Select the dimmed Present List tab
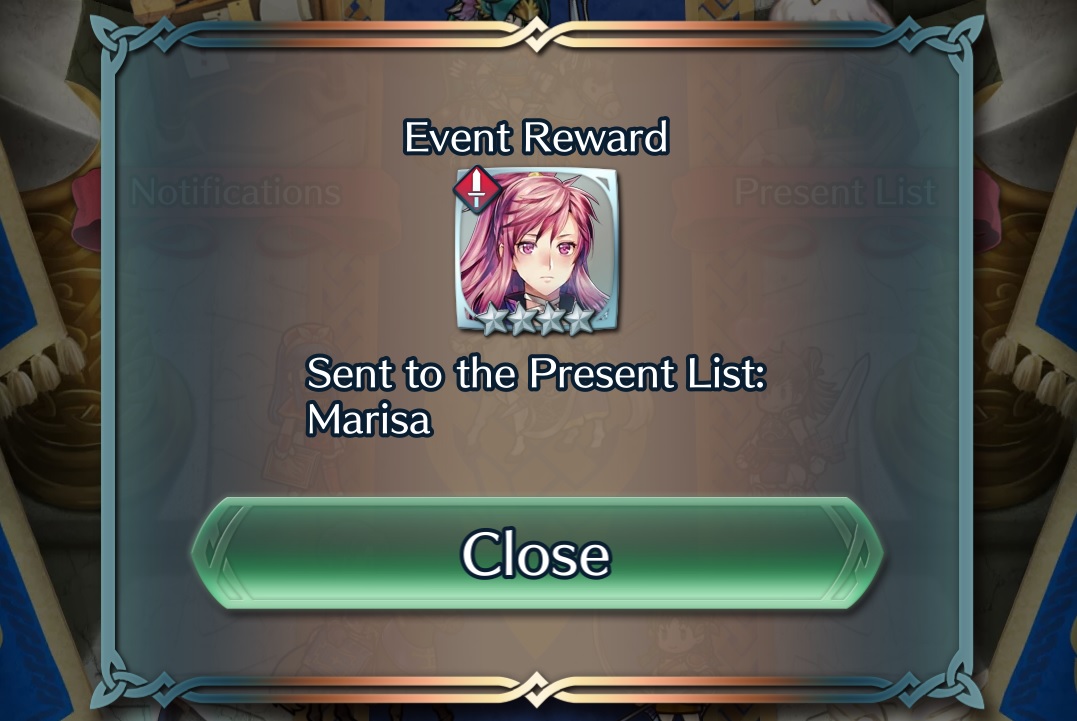 835,192
